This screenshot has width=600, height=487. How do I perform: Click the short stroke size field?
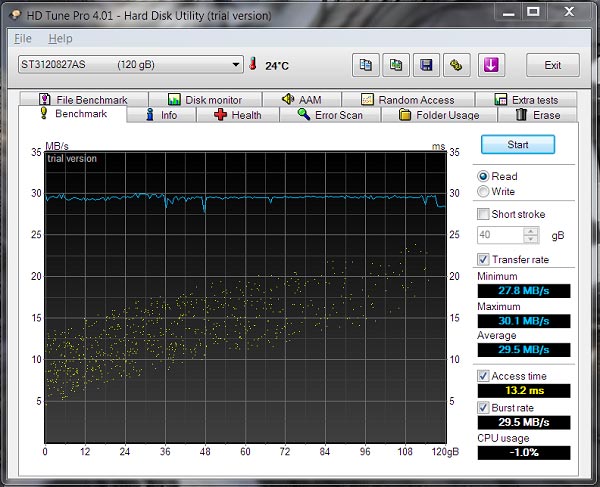pos(500,235)
